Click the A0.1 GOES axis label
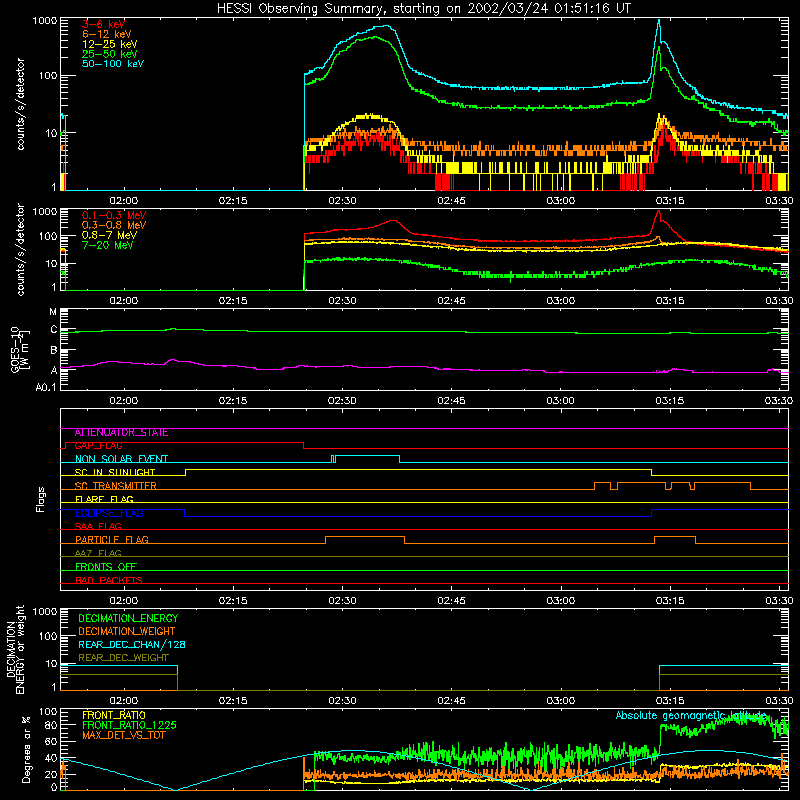 click(x=46, y=387)
